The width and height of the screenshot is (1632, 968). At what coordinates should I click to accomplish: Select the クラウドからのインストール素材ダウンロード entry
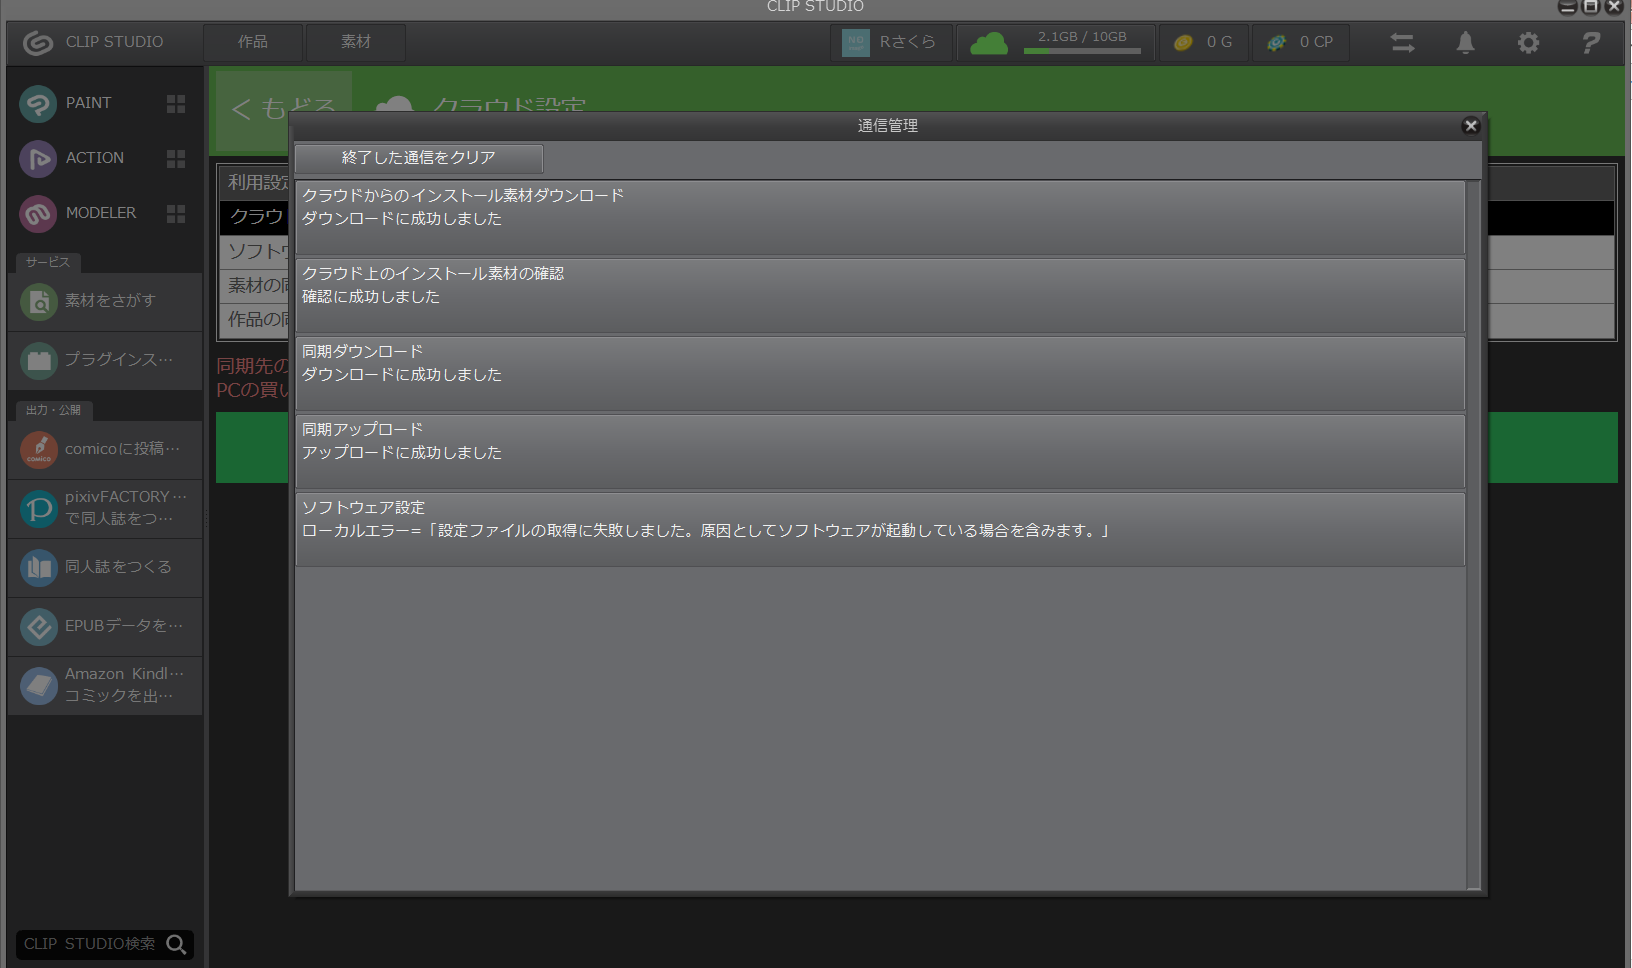pos(880,217)
